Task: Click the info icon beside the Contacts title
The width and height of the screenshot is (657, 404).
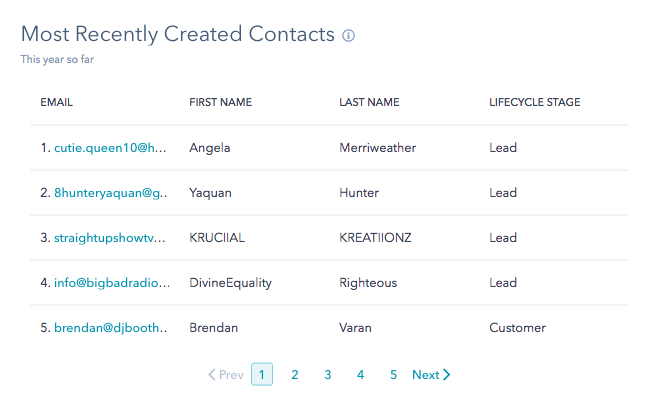Action: 348,36
